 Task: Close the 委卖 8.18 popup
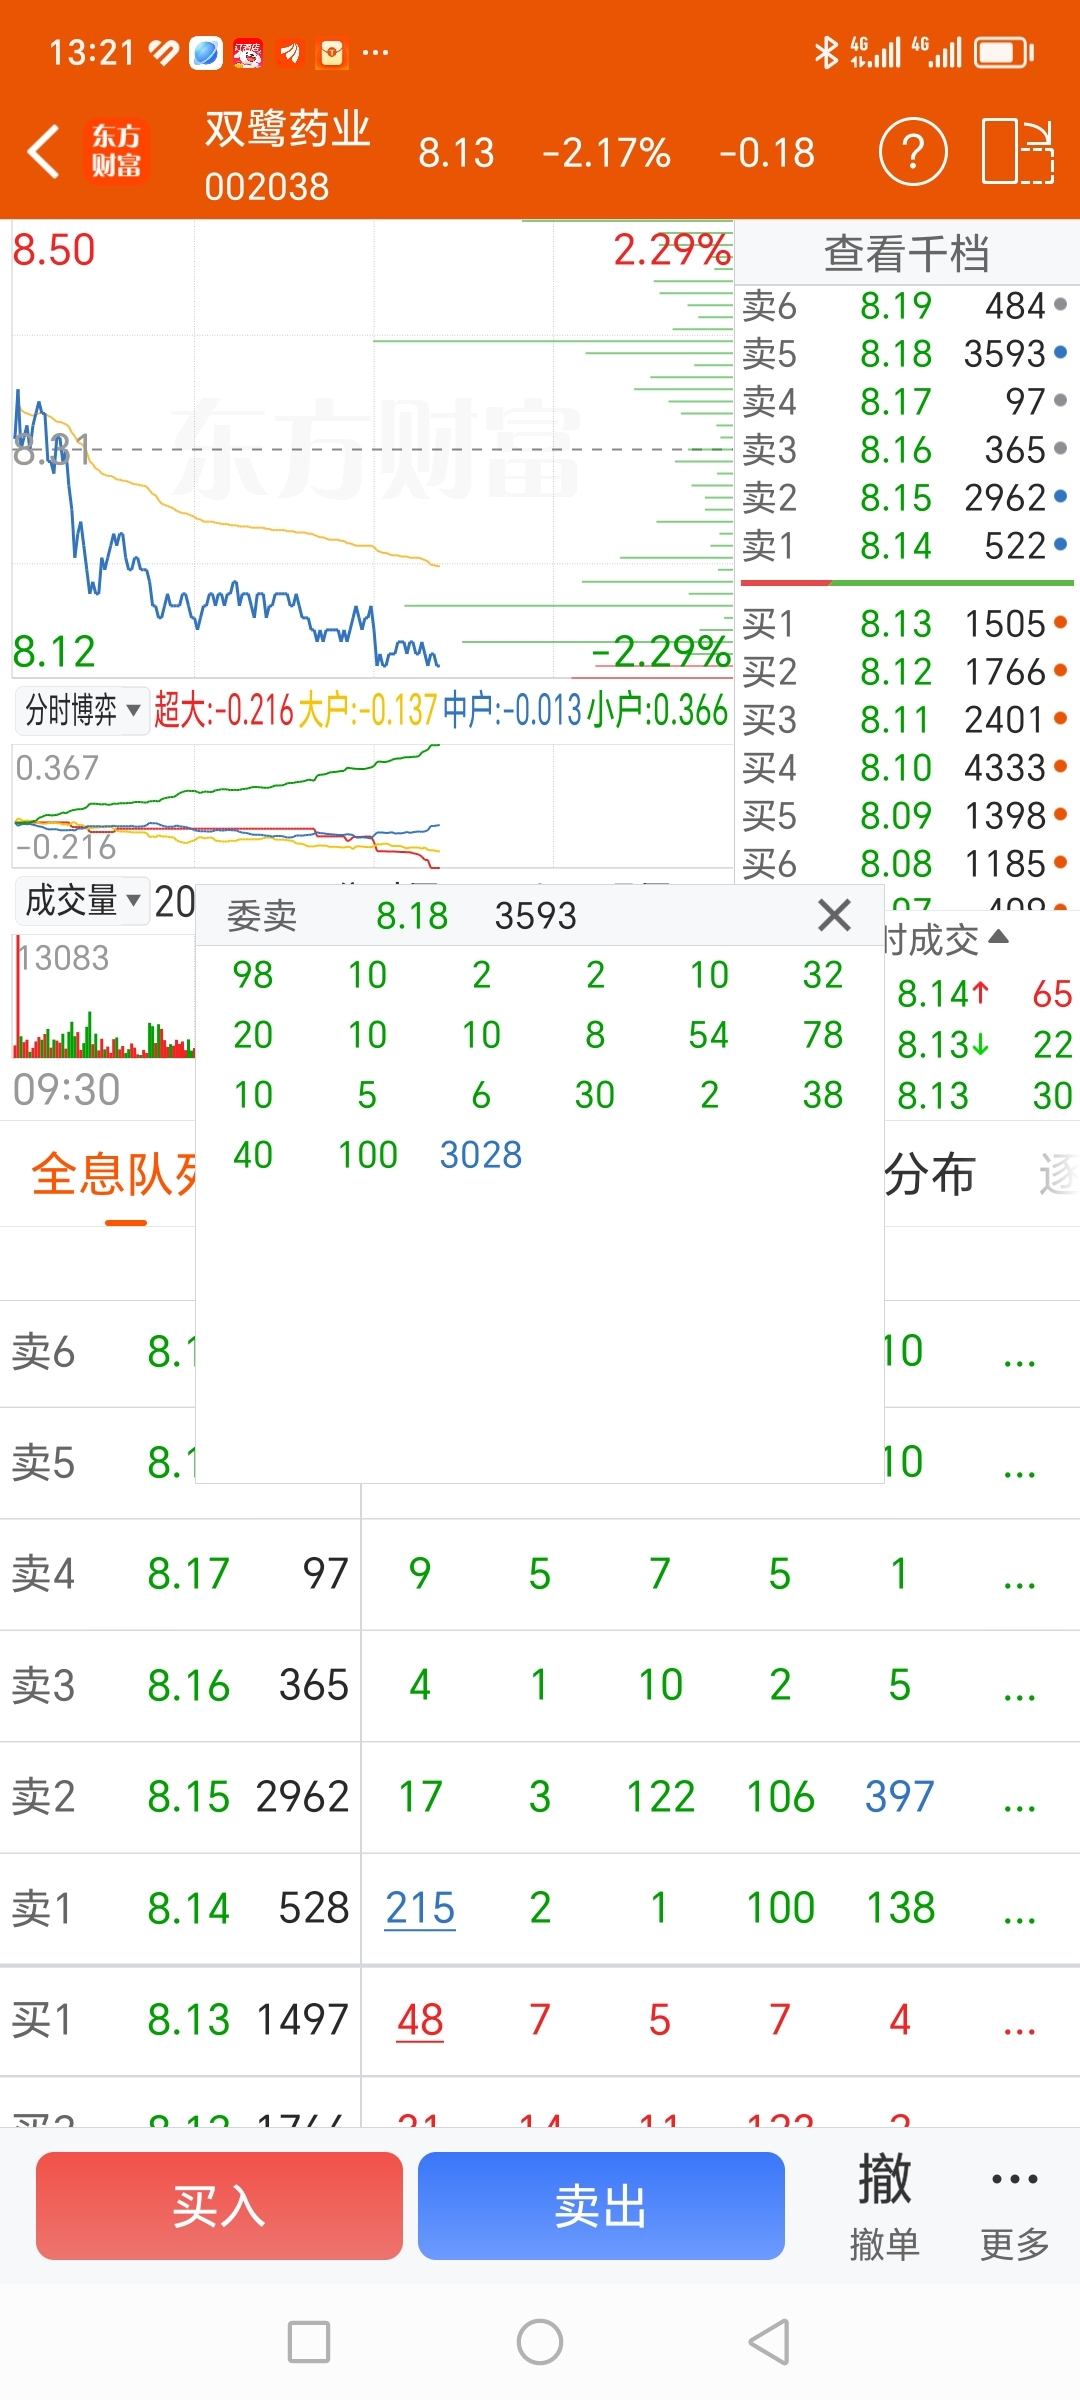click(x=834, y=915)
